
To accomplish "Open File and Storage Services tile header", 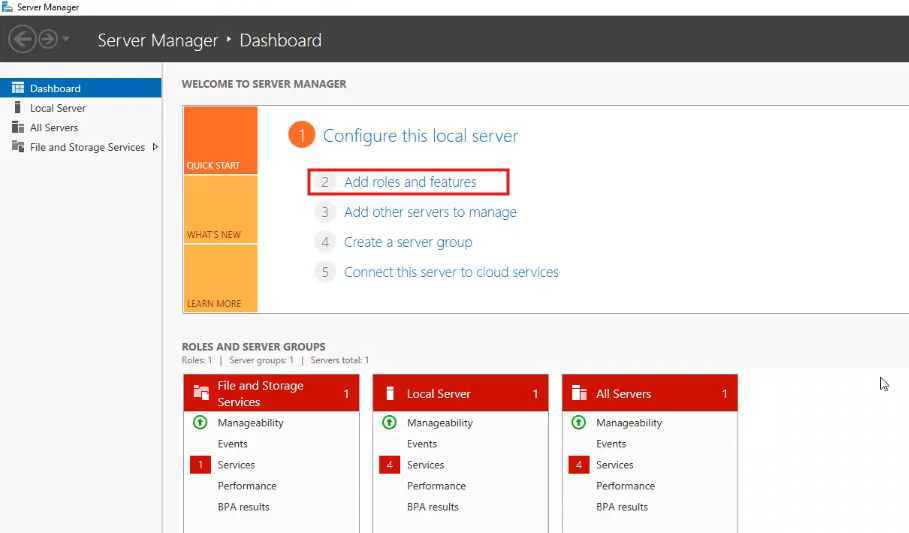I will pyautogui.click(x=271, y=393).
